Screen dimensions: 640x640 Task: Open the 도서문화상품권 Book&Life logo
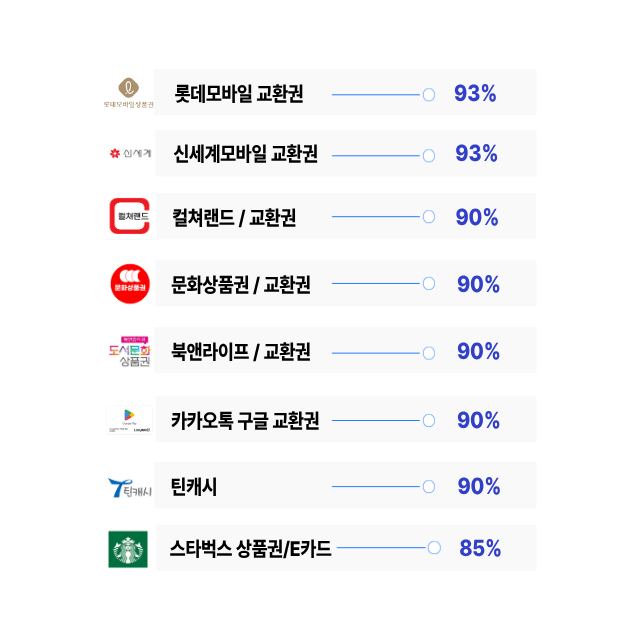click(x=129, y=351)
